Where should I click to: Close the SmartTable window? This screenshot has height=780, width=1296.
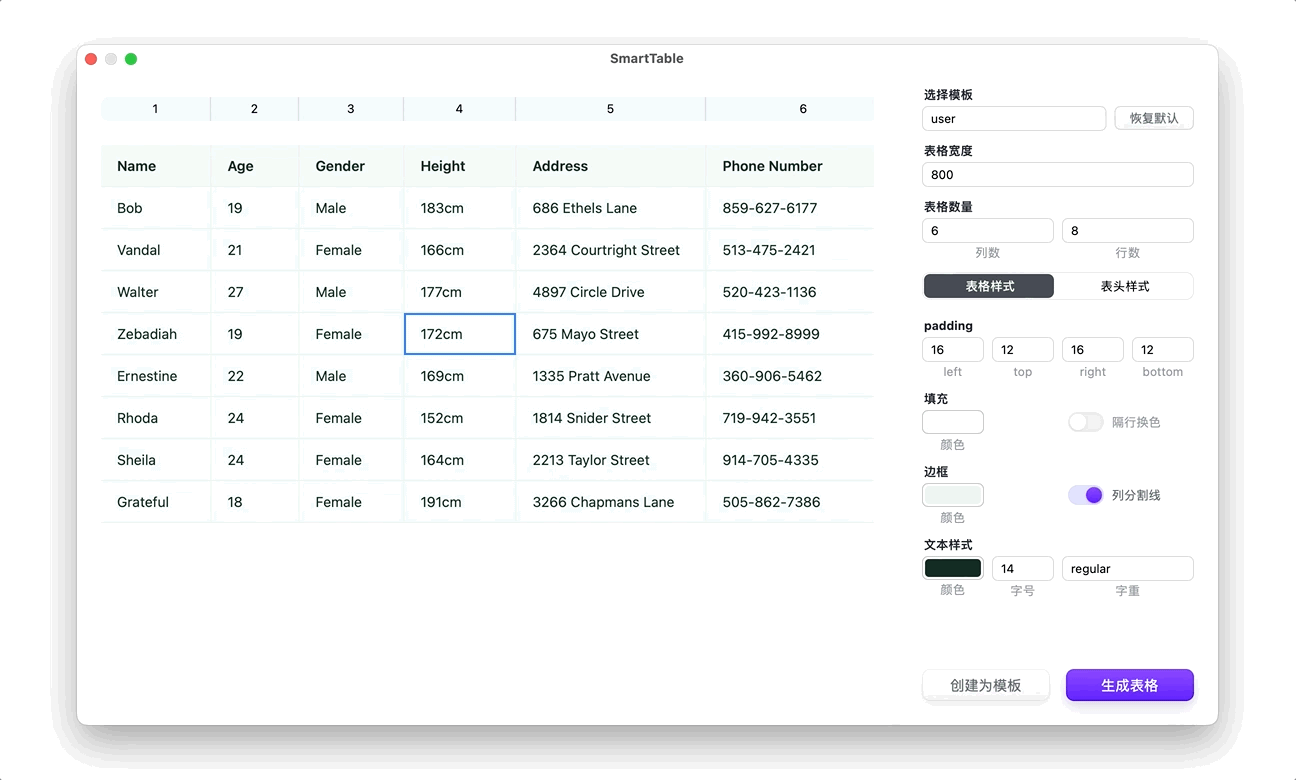[91, 59]
